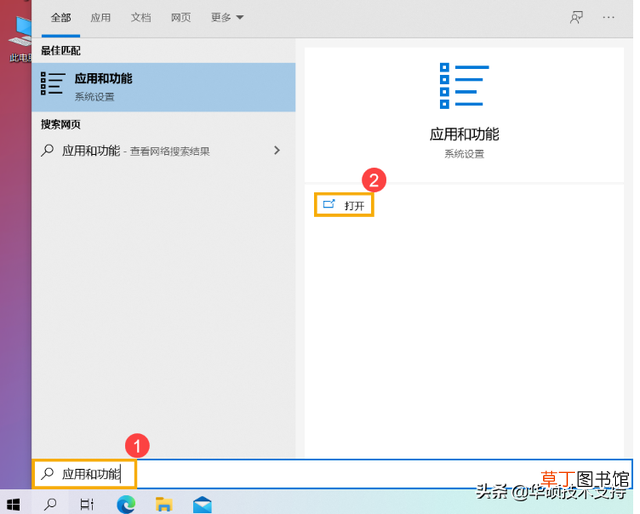Screen dimensions: 640x514
Task: Open Mail app from taskbar
Action: pos(202,505)
